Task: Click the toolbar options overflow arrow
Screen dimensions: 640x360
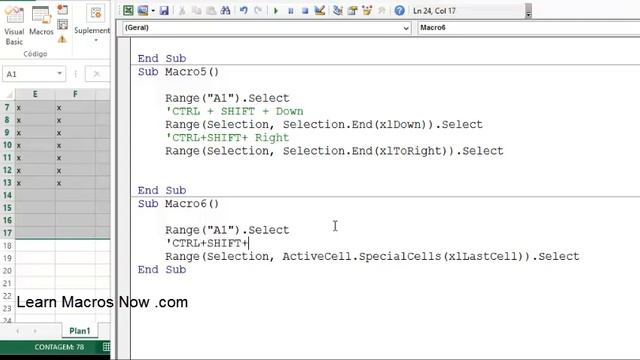Action: (x=528, y=11)
